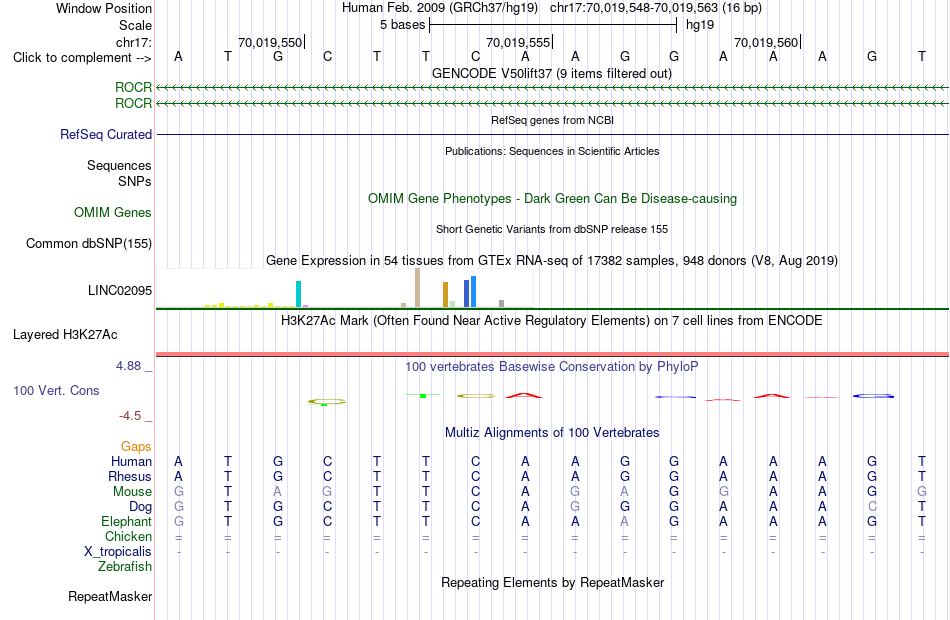Viewport: 950px width, 620px height.
Task: Click the tallest tan GTEx expression bar
Action: pyautogui.click(x=417, y=288)
